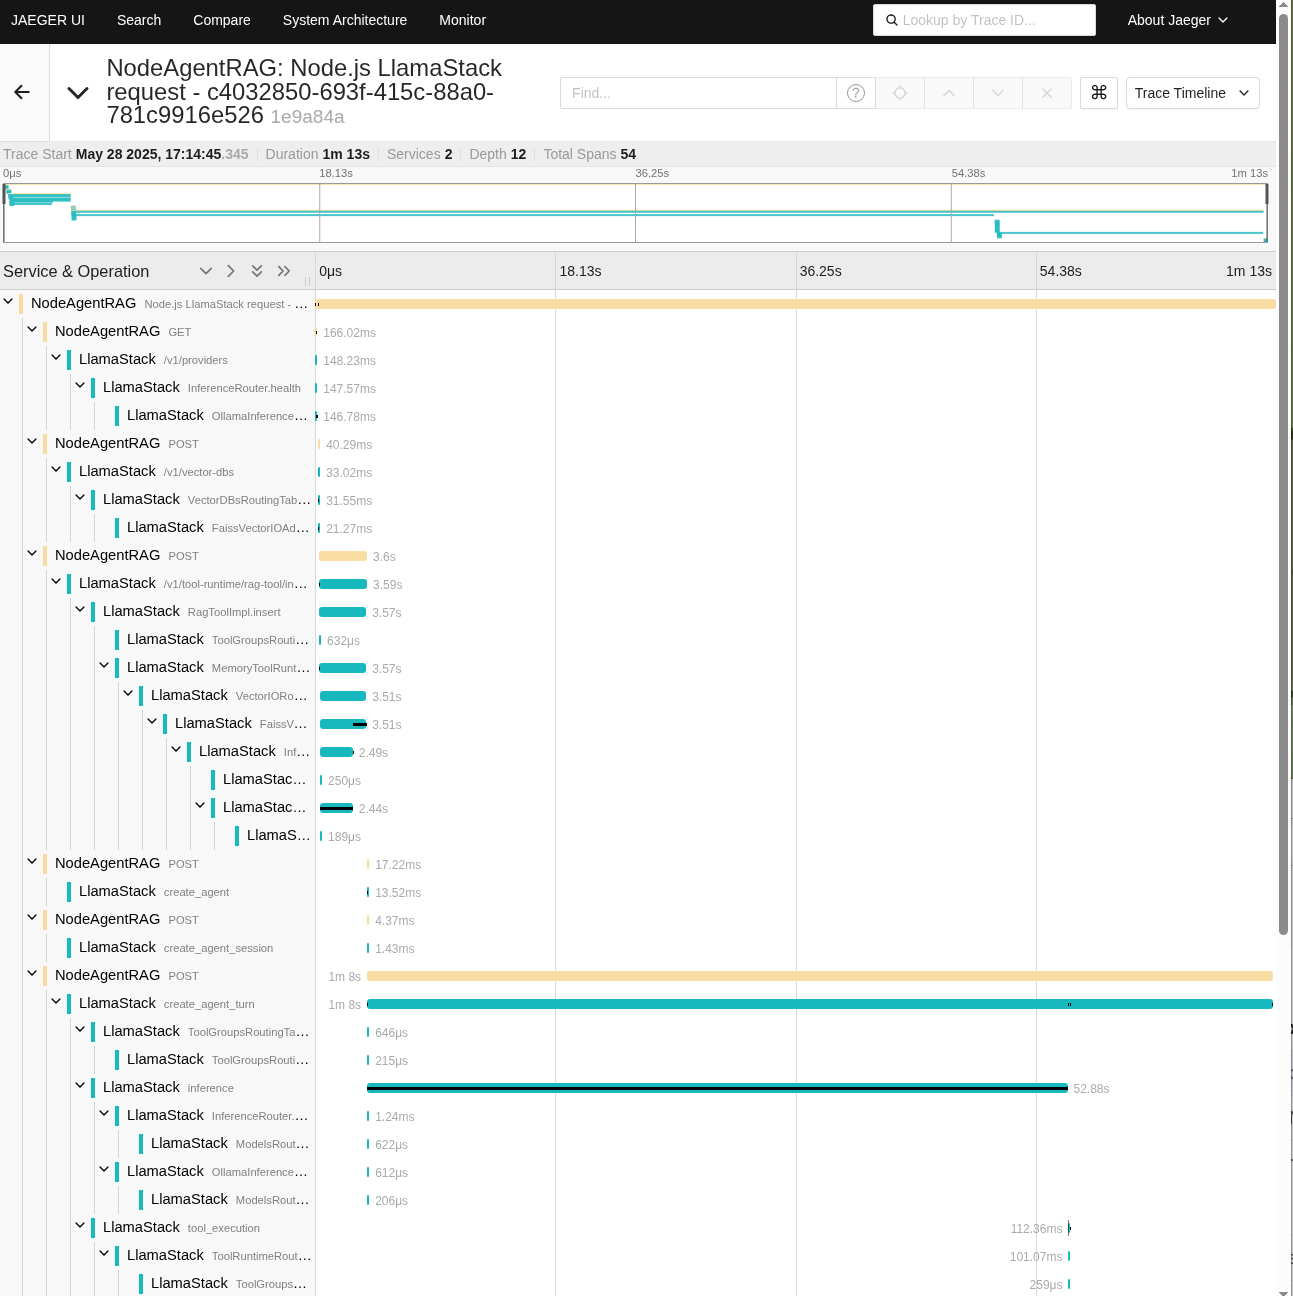Viewport: 1293px width, 1296px height.
Task: Clear the find search with X icon
Action: pyautogui.click(x=1047, y=93)
